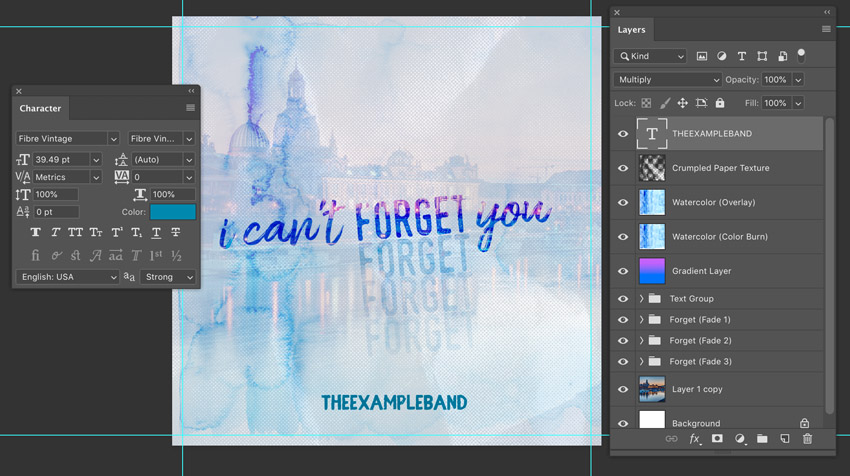
Task: Filter layers by smart objects icon
Action: coord(782,56)
